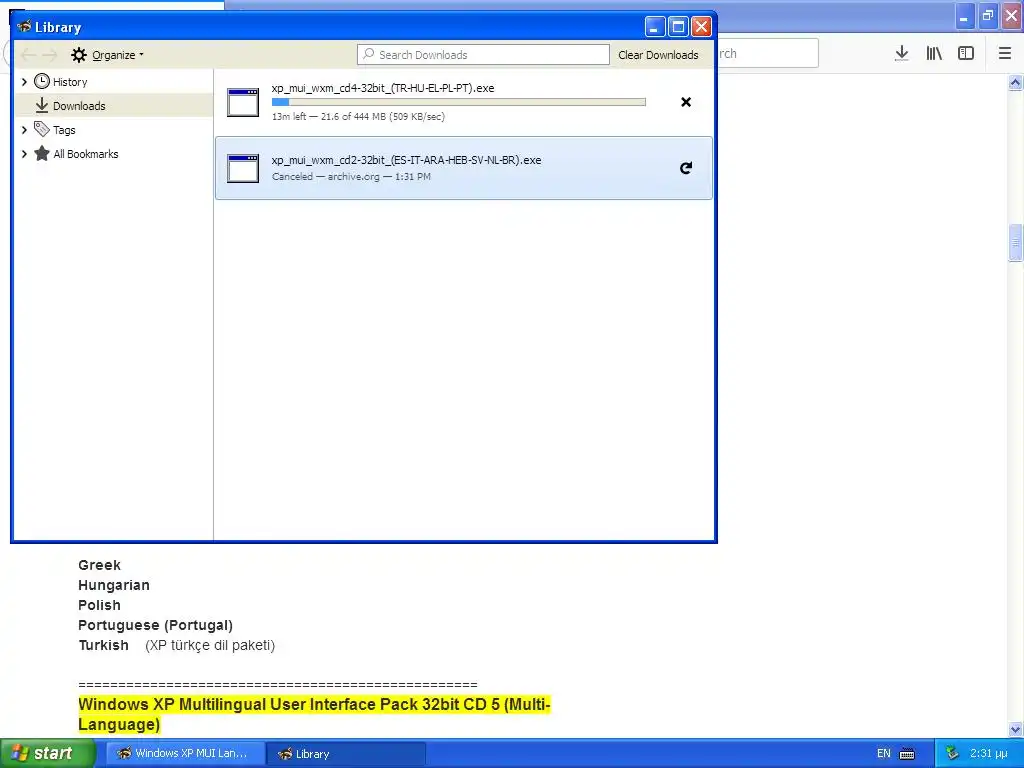The image size is (1024, 768).
Task: Click the EN language indicator
Action: click(884, 754)
